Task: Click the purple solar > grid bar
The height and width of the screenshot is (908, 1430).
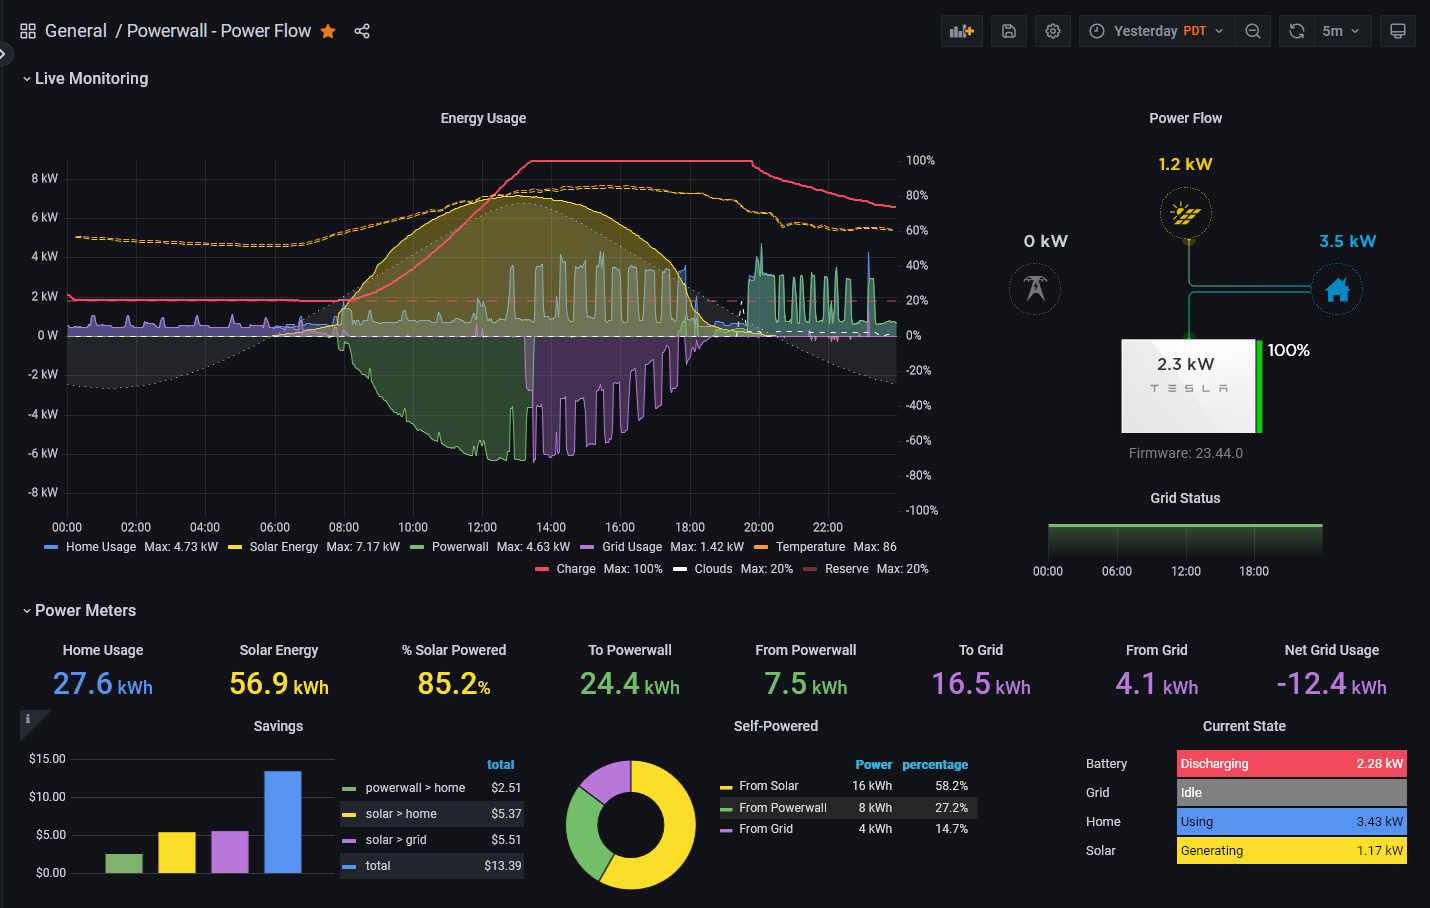Action: point(230,852)
